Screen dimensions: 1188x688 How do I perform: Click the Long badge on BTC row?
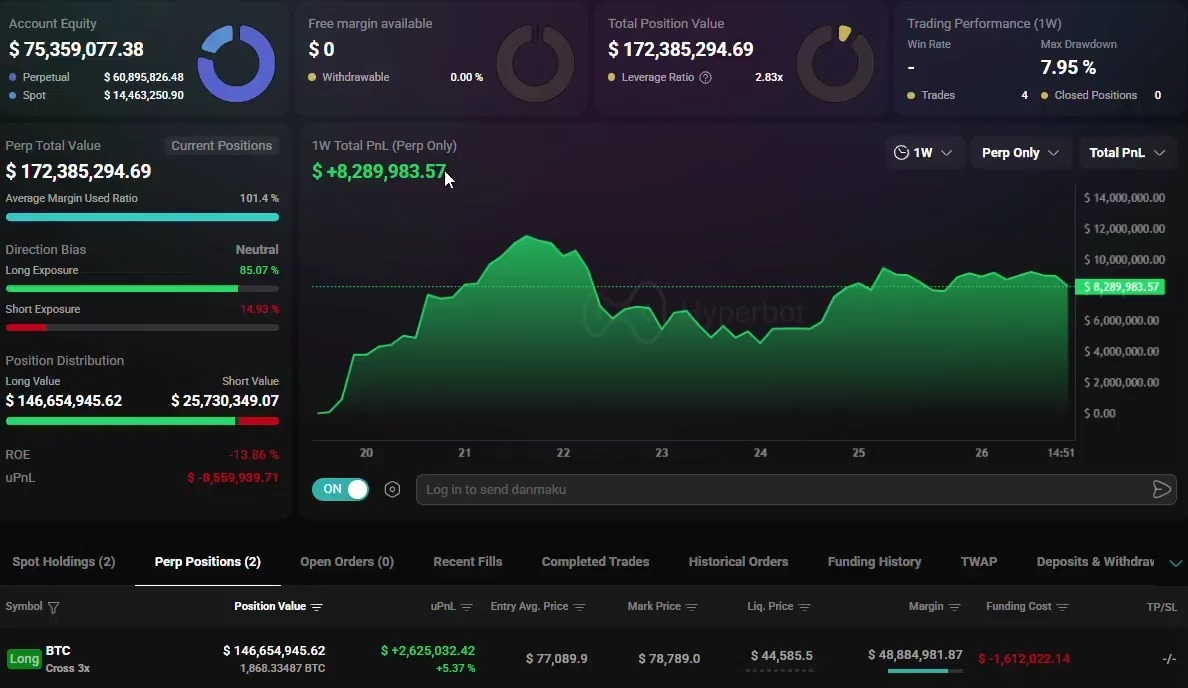tap(23, 658)
